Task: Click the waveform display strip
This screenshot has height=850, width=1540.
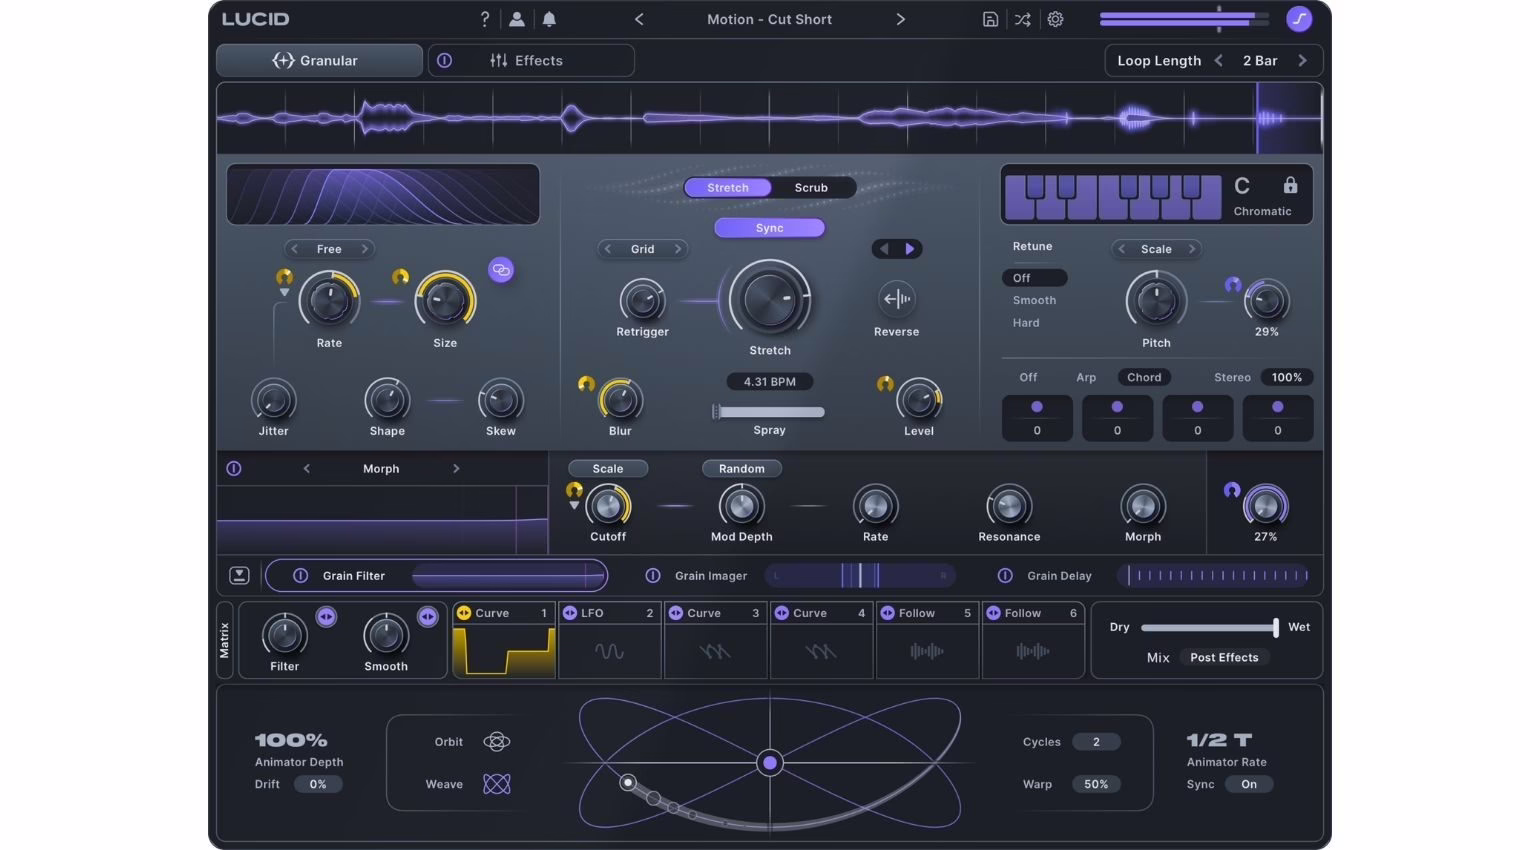Action: (x=769, y=118)
